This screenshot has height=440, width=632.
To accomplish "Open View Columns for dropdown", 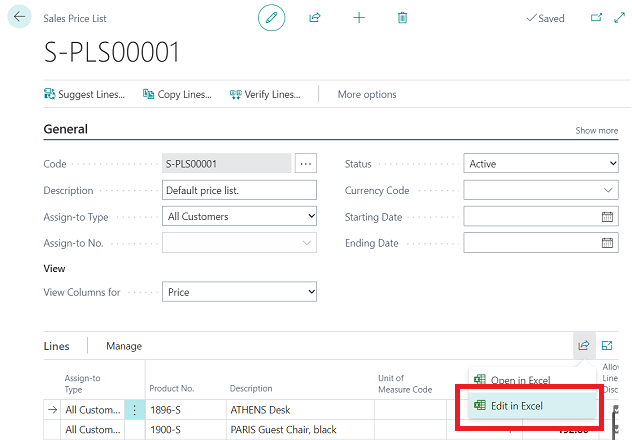I will pos(239,292).
